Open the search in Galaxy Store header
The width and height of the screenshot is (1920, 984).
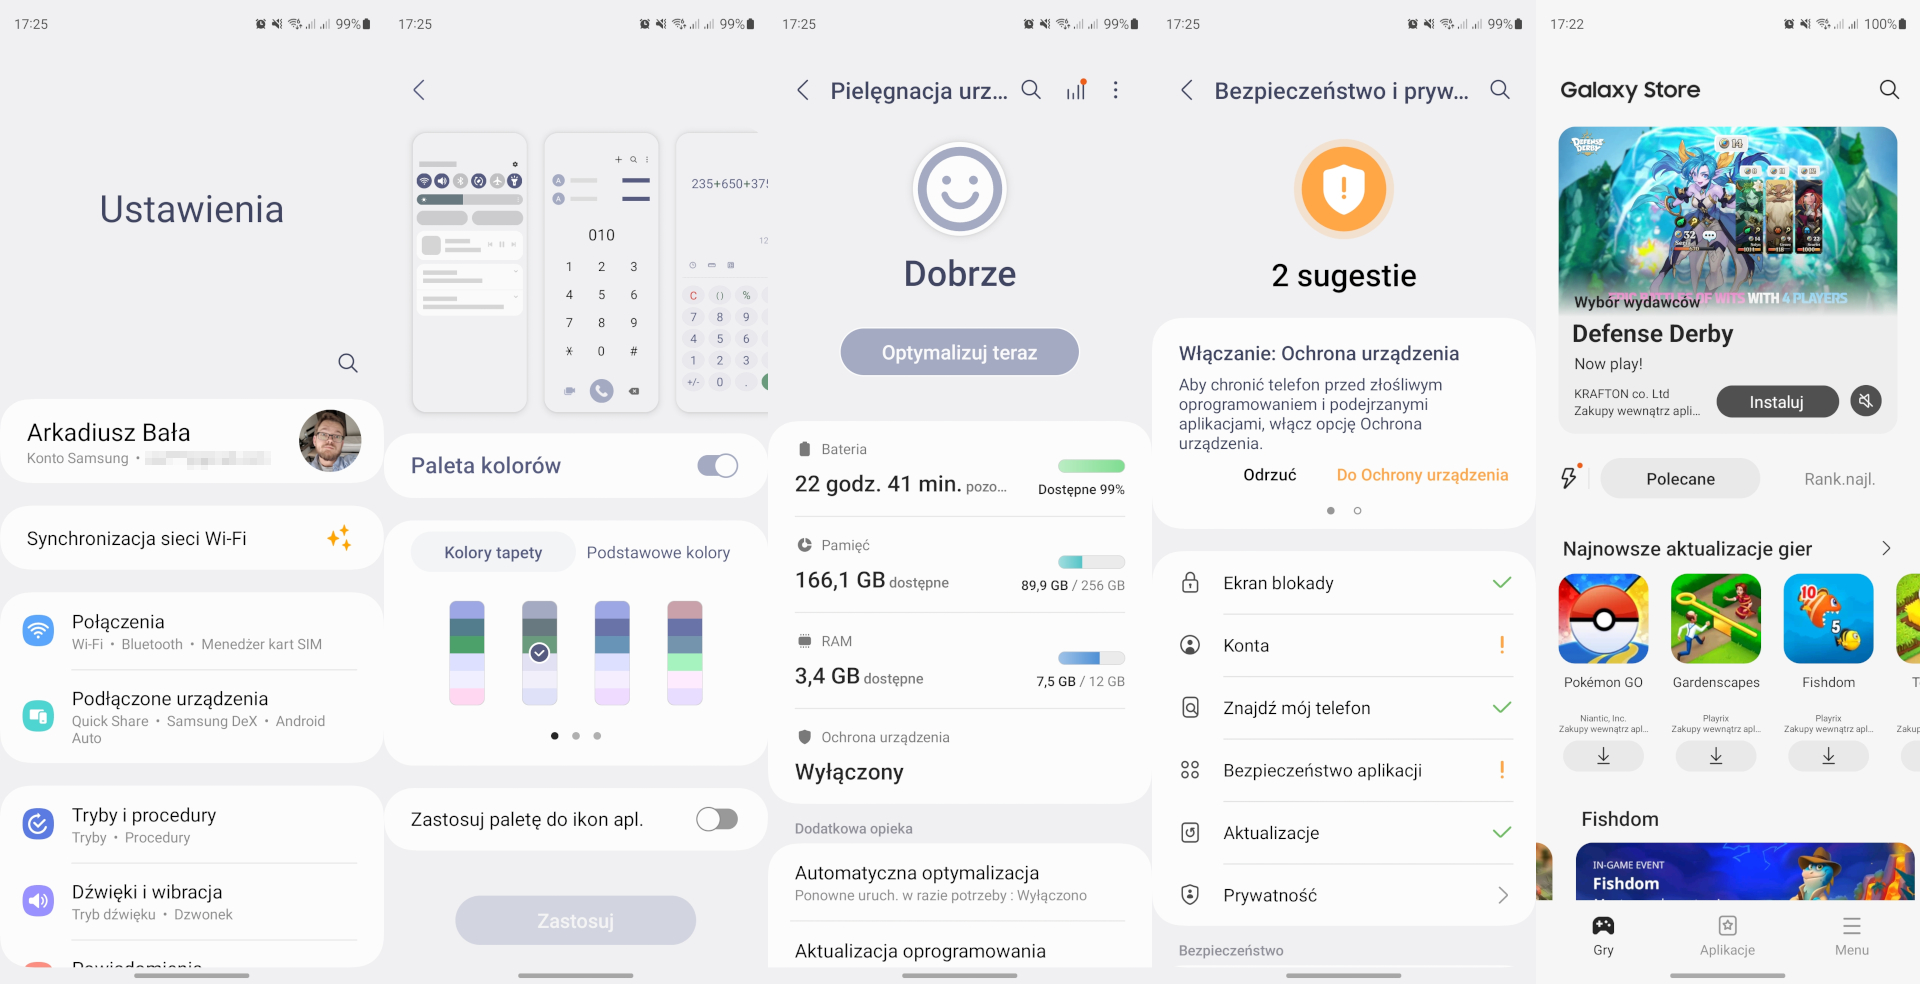[1888, 90]
